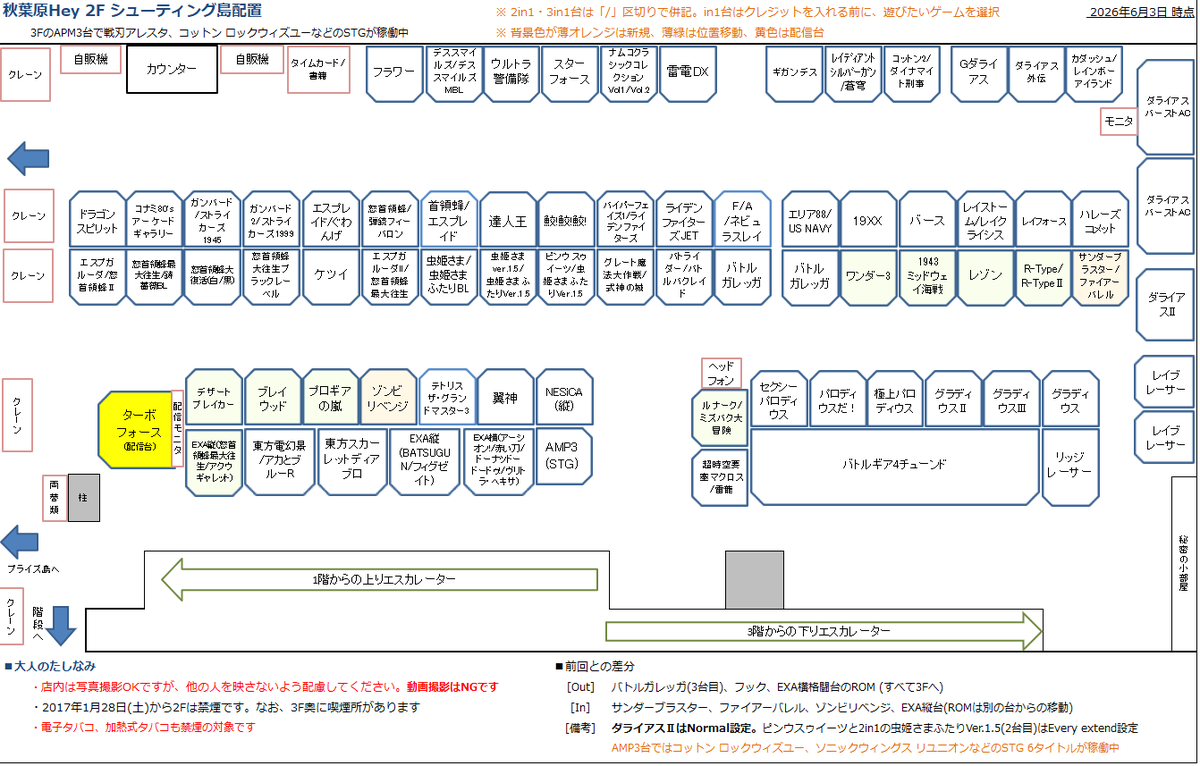
Task: Select the ギガンデス cabinet
Action: [x=795, y=73]
